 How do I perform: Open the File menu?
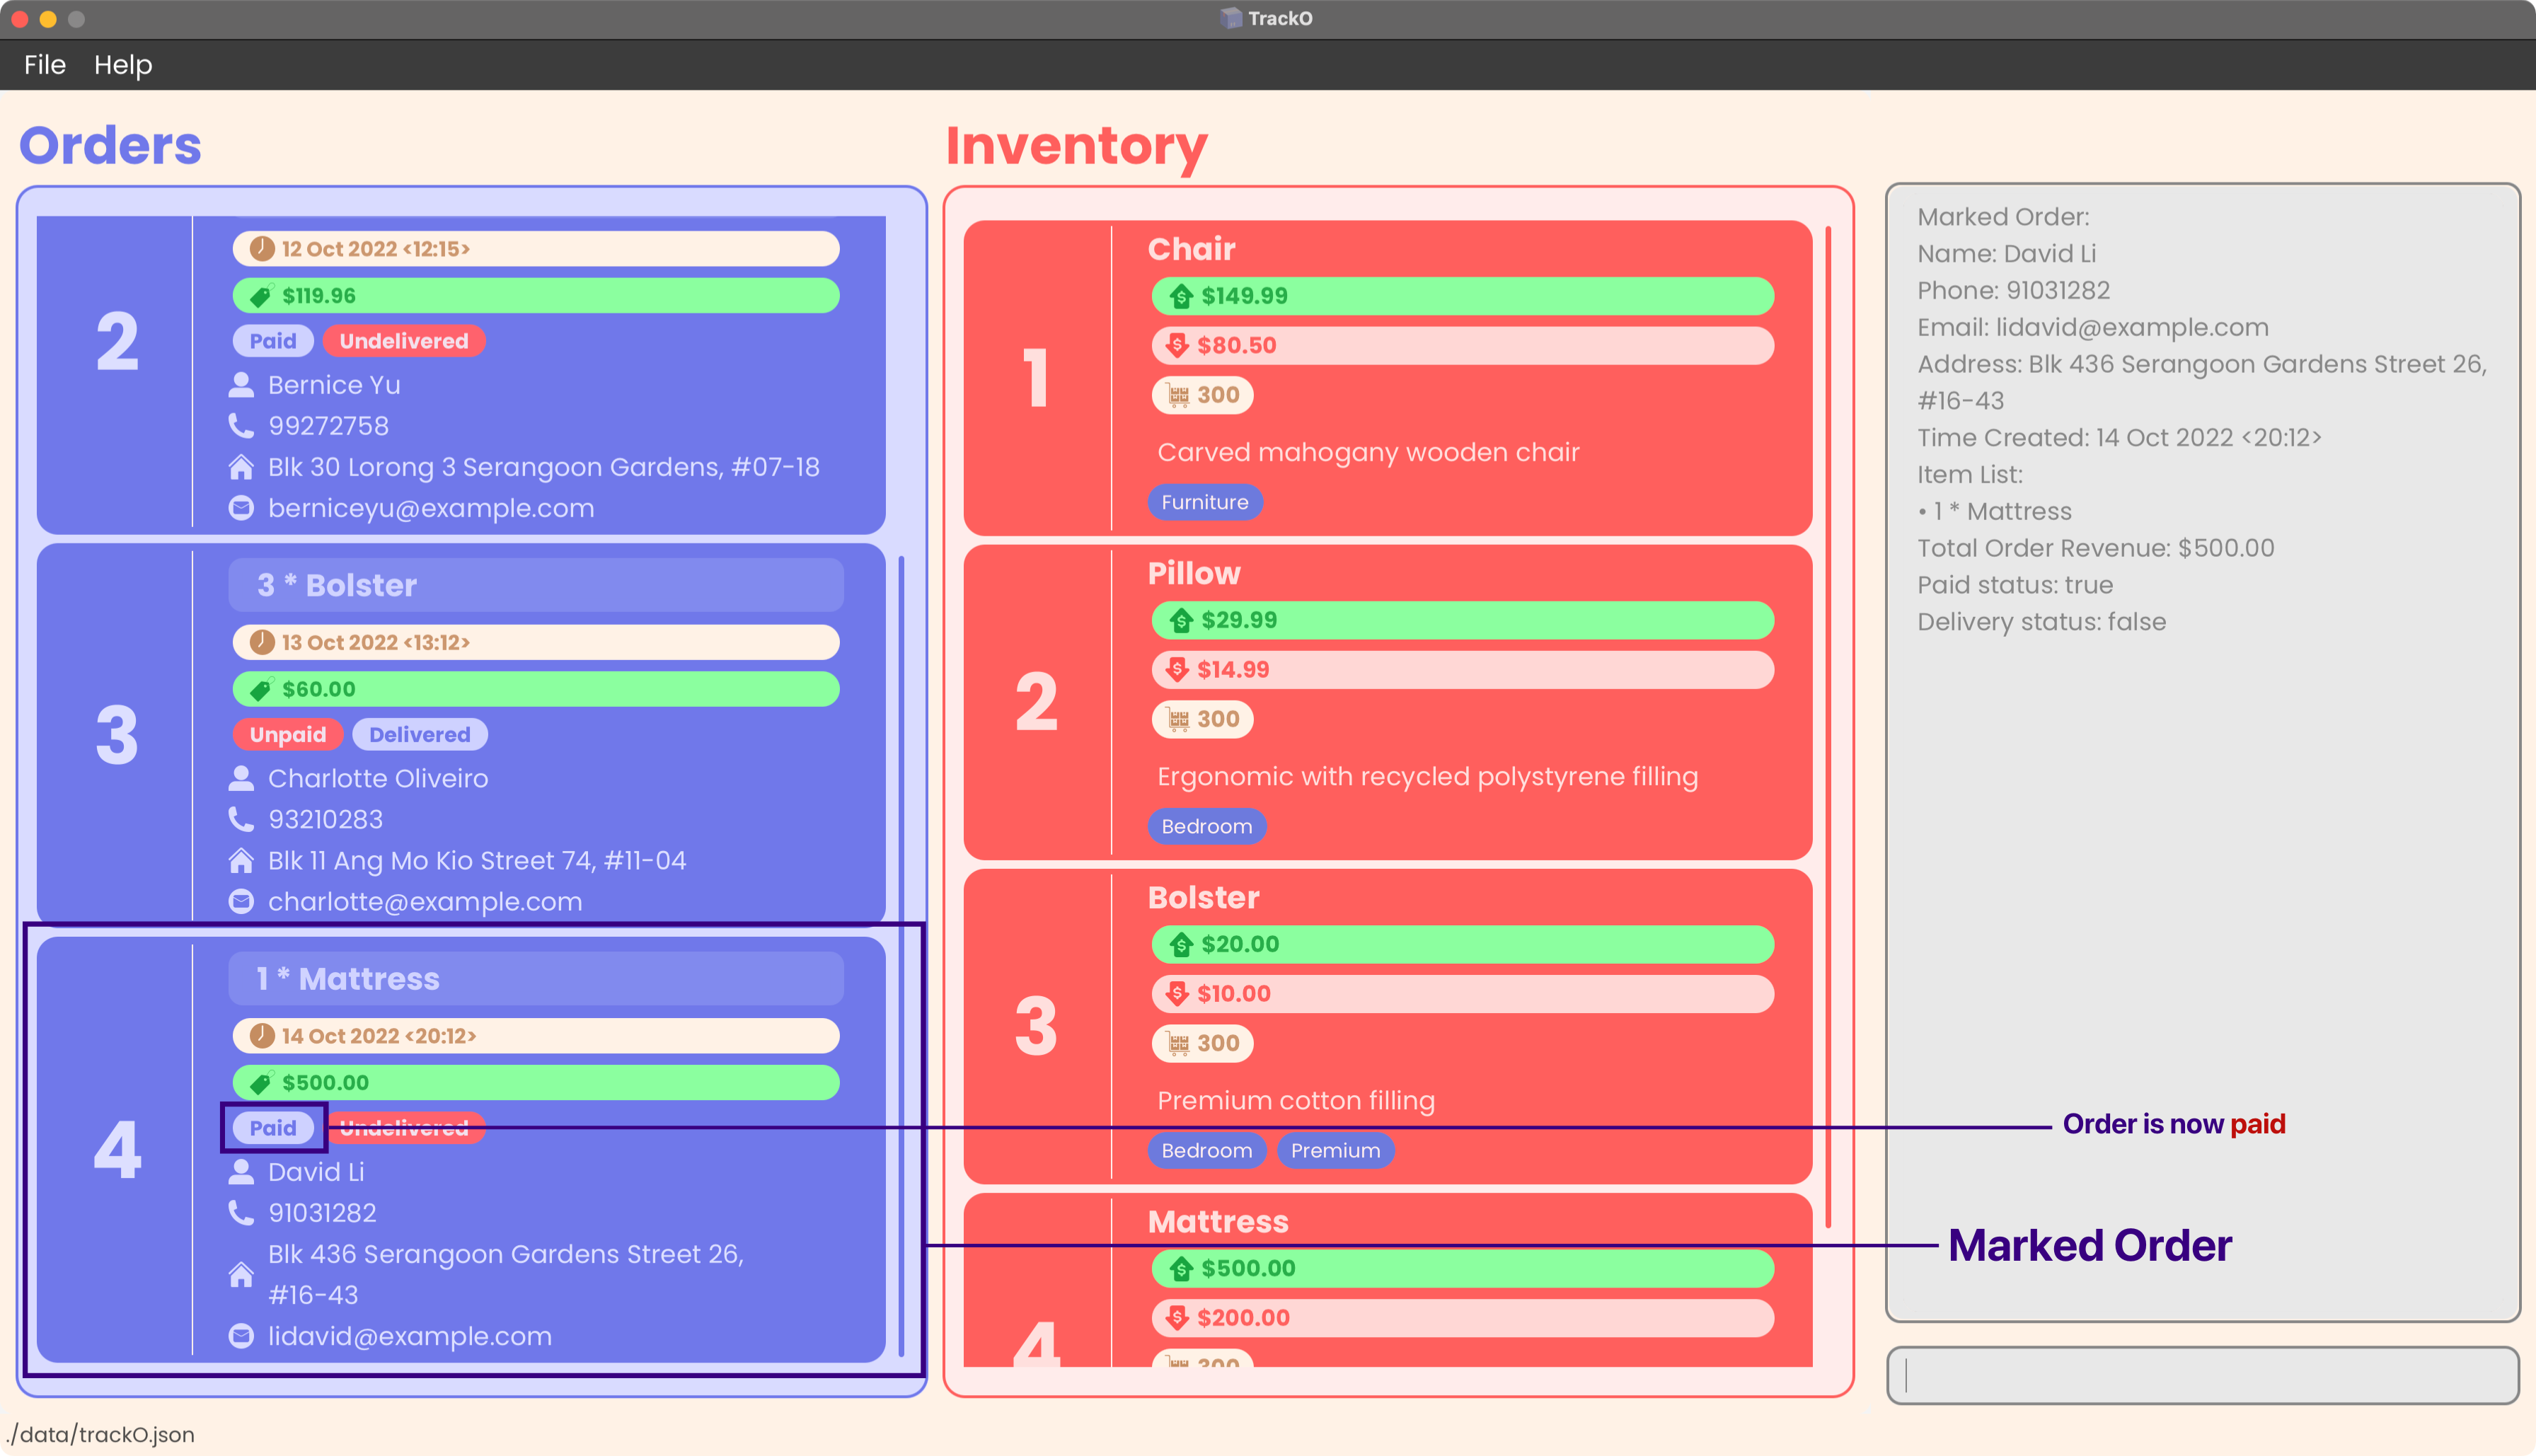point(45,65)
